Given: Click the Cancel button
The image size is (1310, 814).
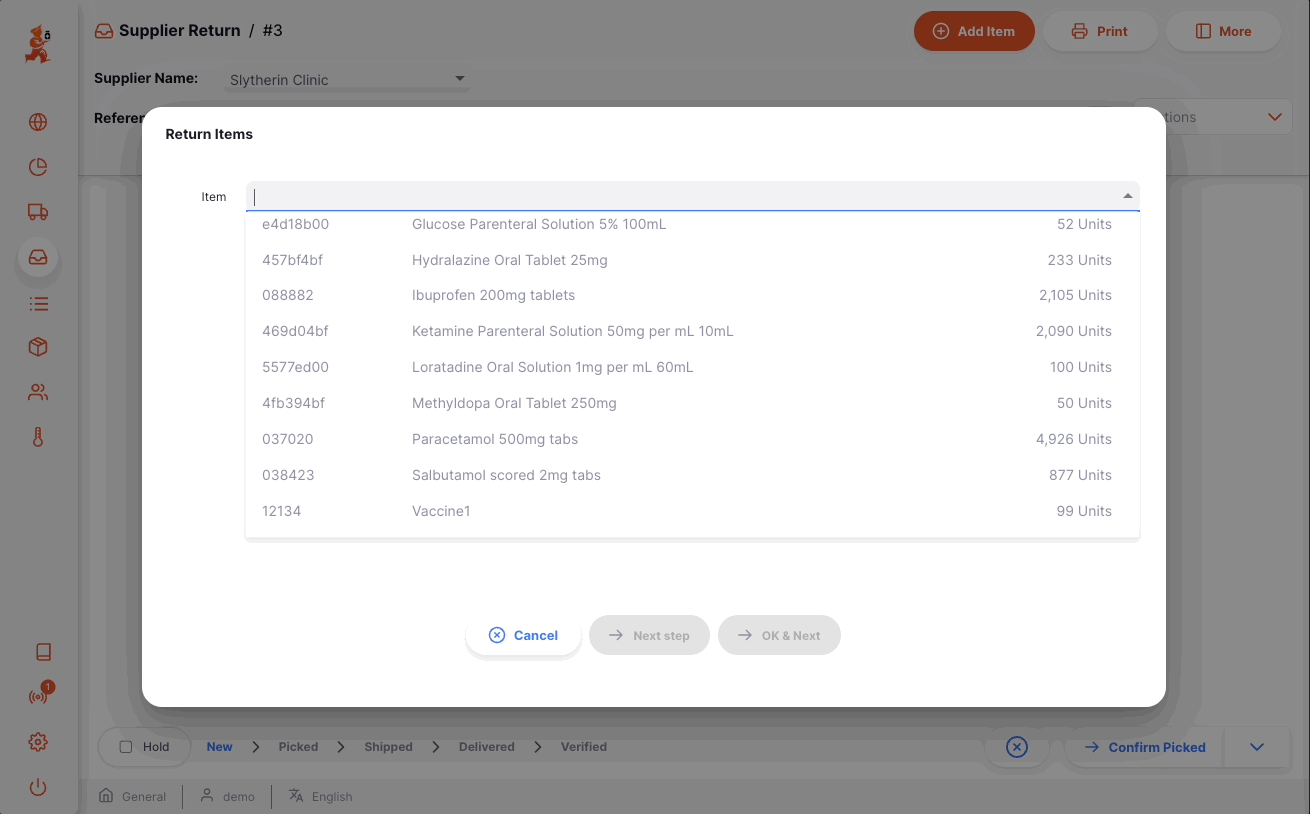Looking at the screenshot, I should tap(523, 635).
